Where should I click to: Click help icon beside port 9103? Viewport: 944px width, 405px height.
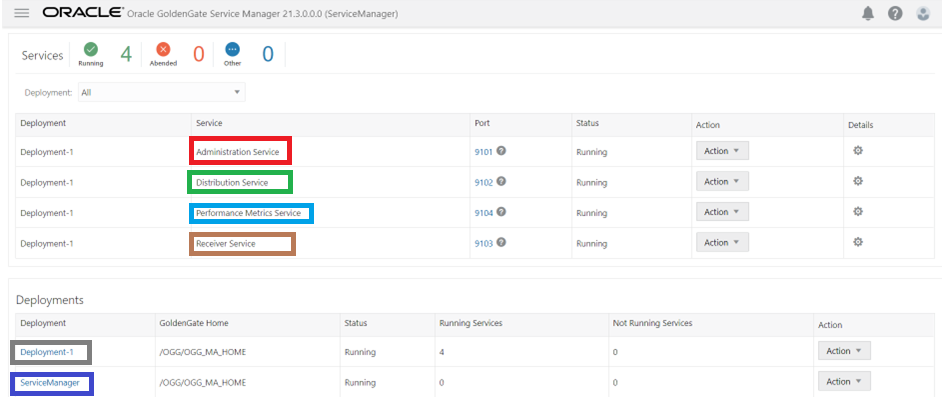pos(501,242)
